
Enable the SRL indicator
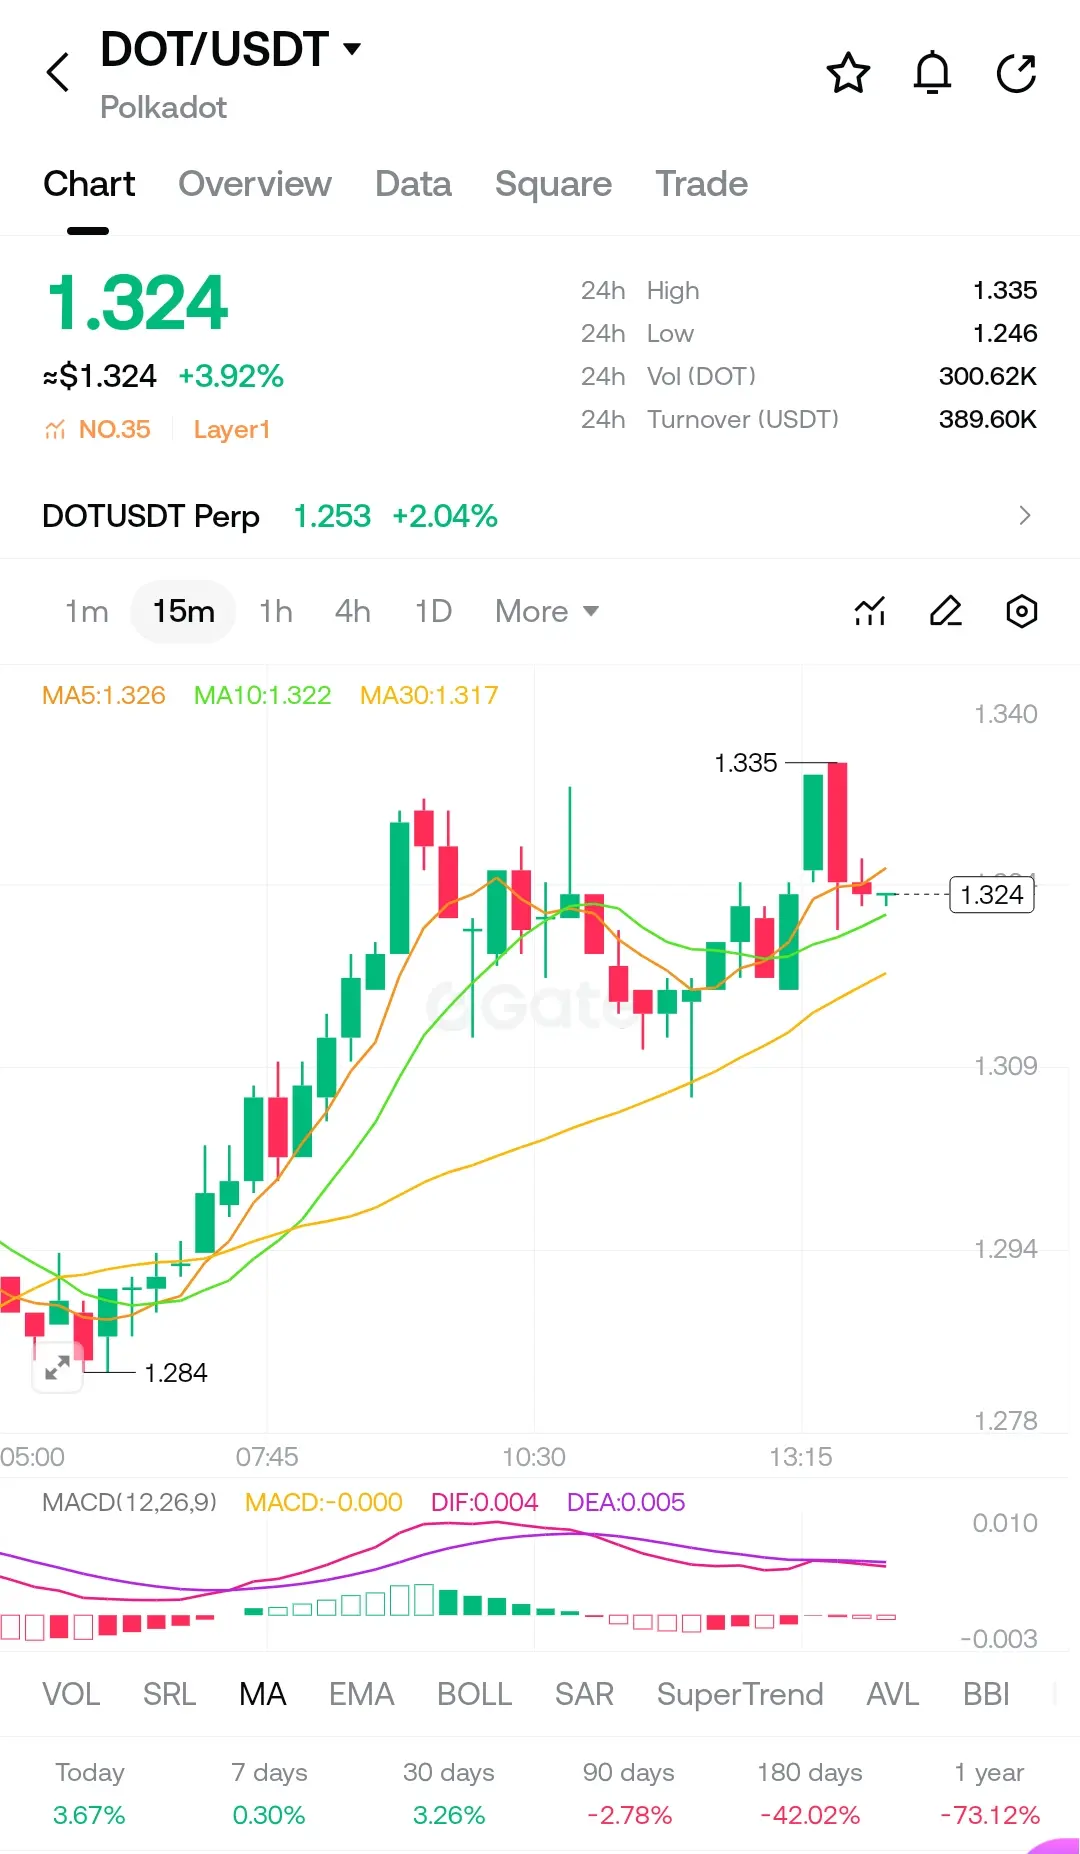169,1694
